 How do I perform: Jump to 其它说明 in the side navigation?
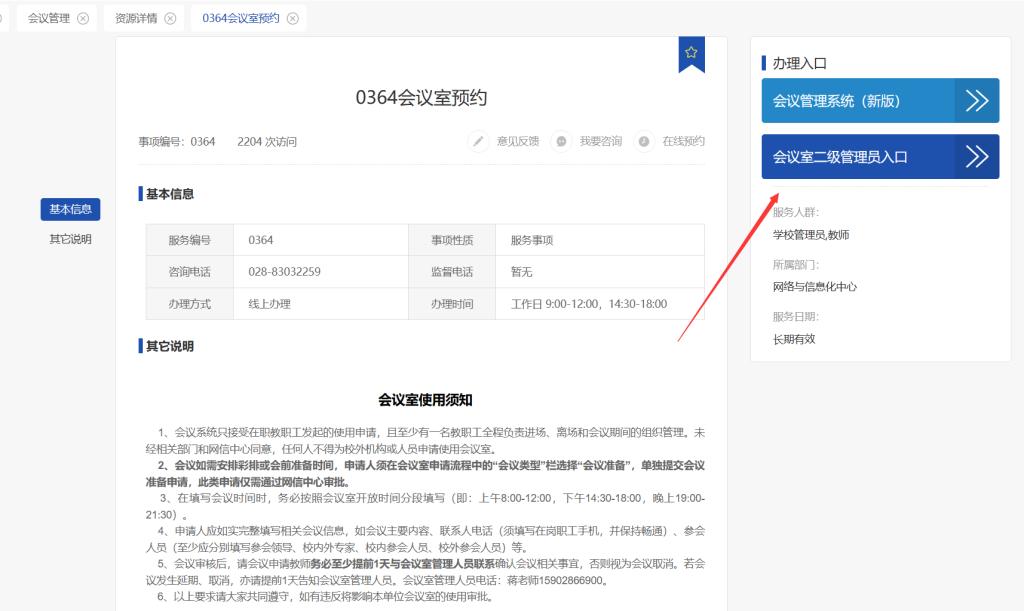pyautogui.click(x=70, y=239)
